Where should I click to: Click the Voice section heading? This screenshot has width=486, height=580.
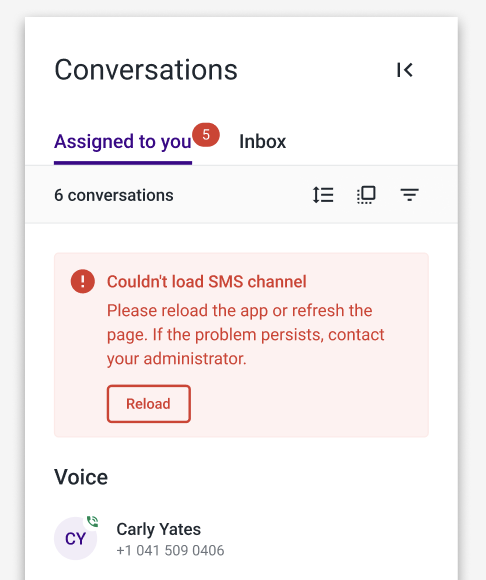pos(81,477)
